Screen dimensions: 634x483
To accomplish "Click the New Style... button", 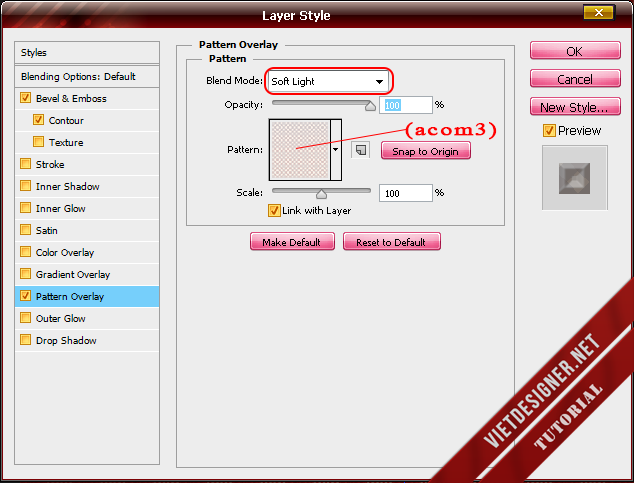I will pyautogui.click(x=575, y=107).
